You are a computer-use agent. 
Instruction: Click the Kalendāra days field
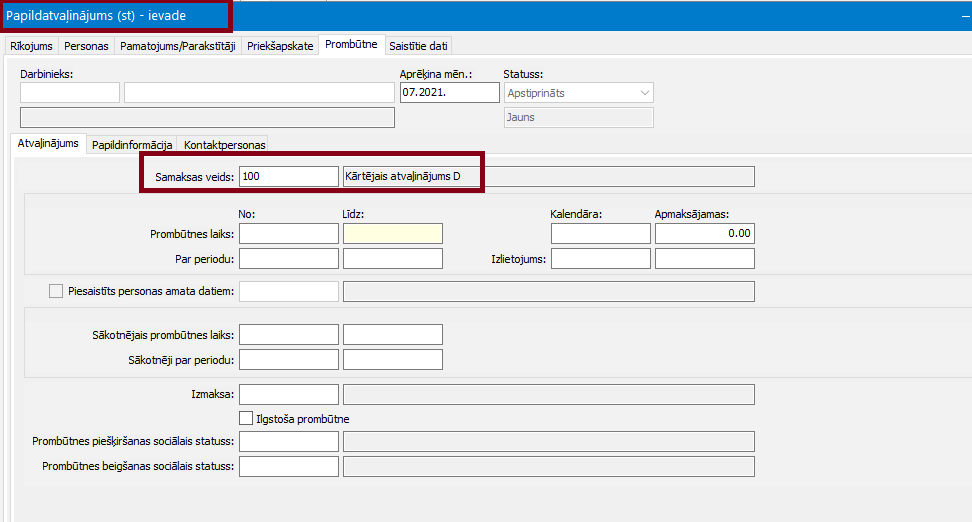(x=600, y=234)
